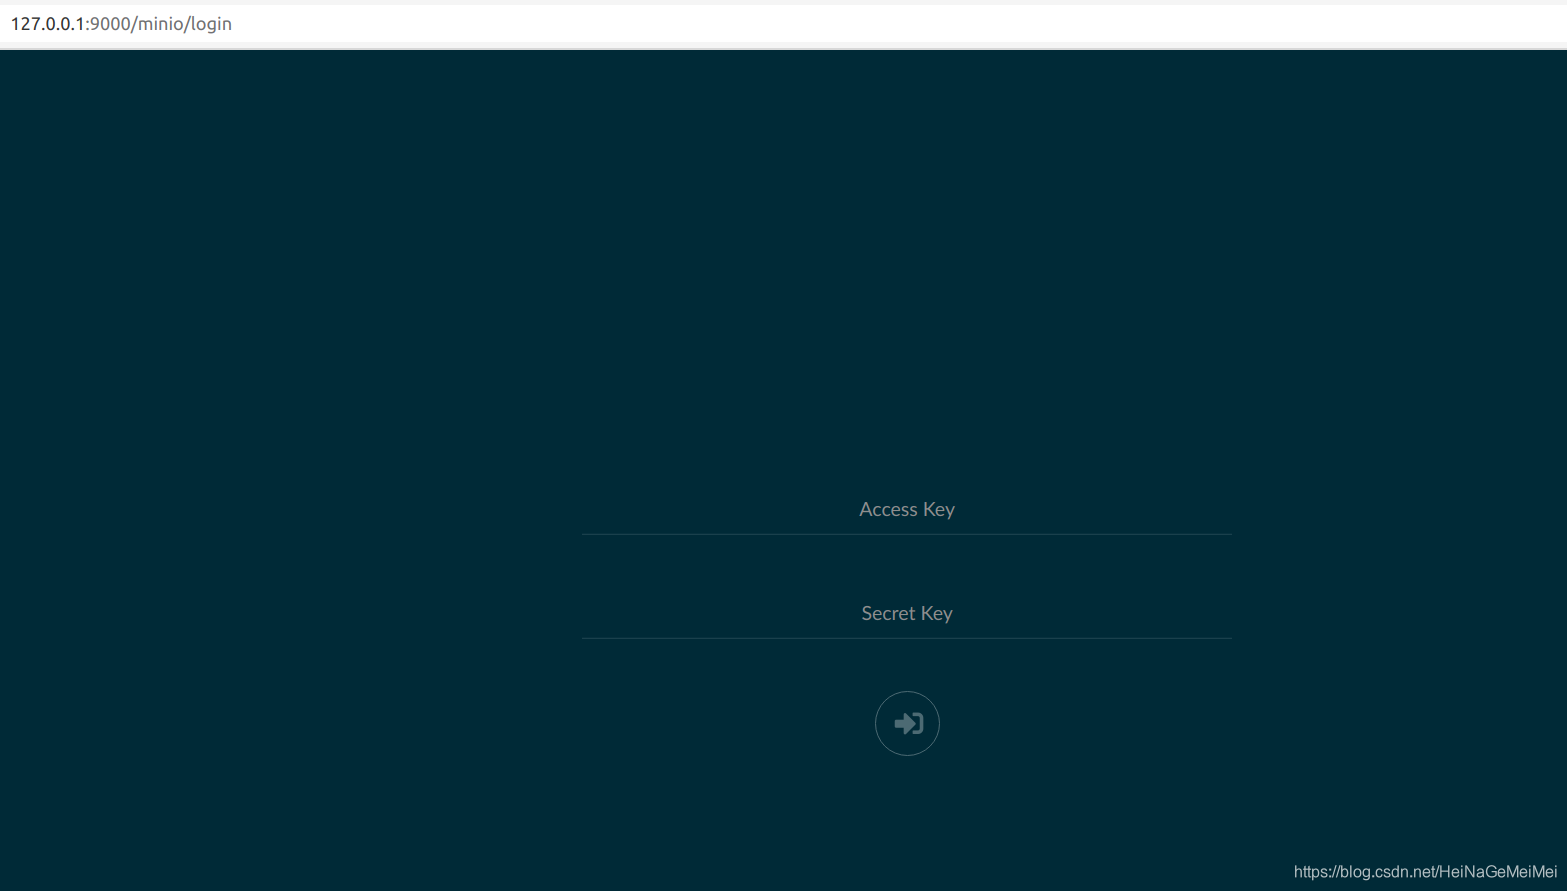Focus the Access Key input field
Image resolution: width=1567 pixels, height=891 pixels.
click(x=906, y=510)
